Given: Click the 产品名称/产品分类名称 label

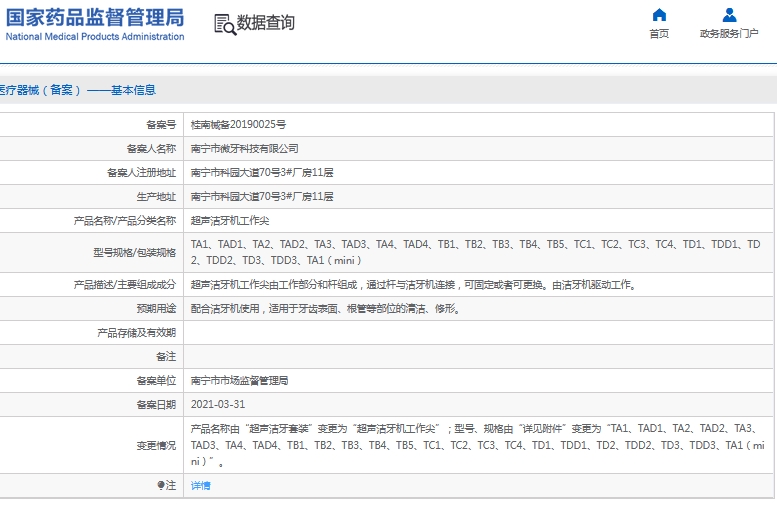Looking at the screenshot, I should tap(125, 221).
